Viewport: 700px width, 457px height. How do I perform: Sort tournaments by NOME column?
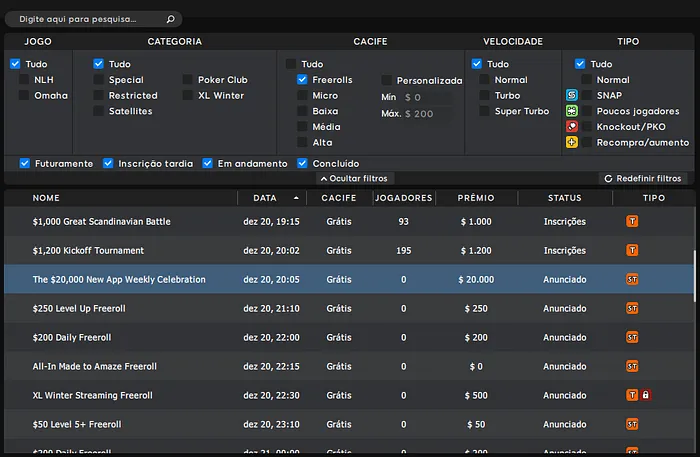(46, 198)
